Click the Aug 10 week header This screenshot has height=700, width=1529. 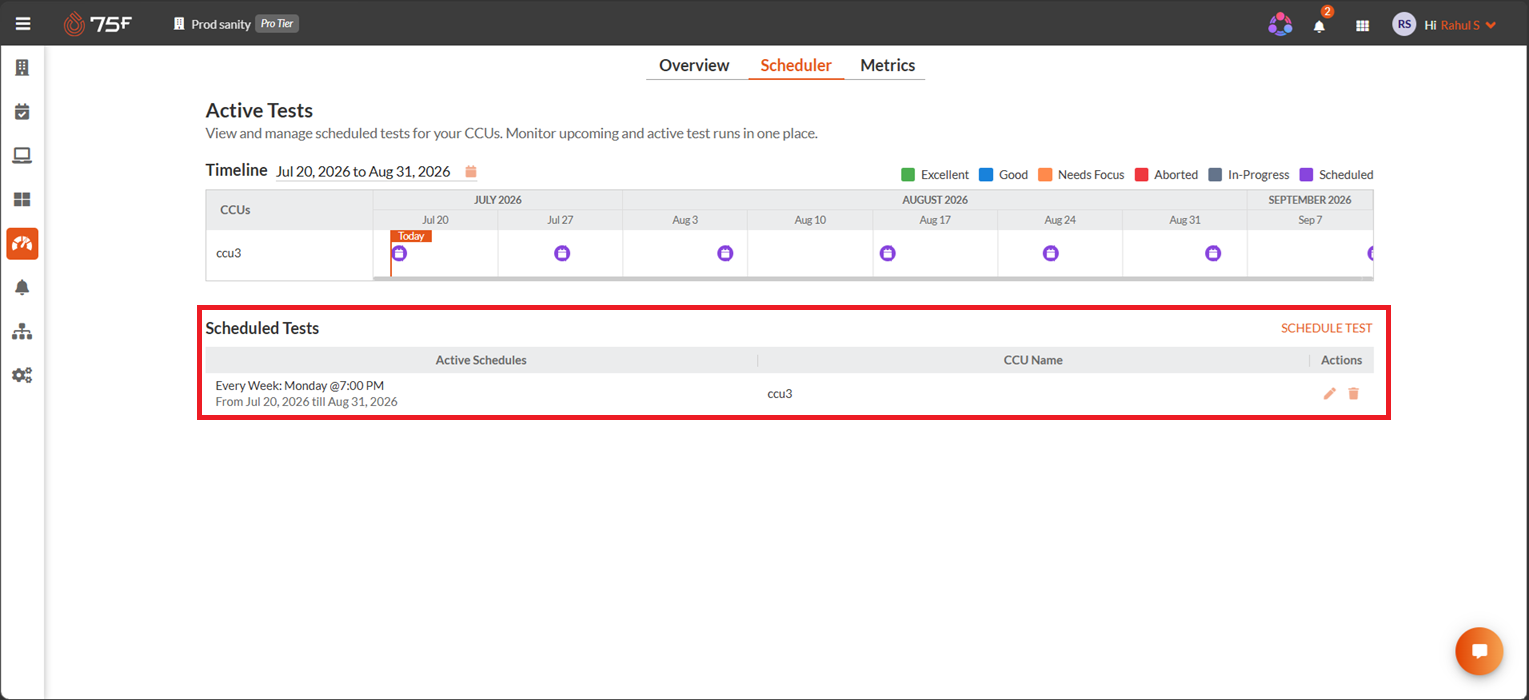tap(810, 220)
